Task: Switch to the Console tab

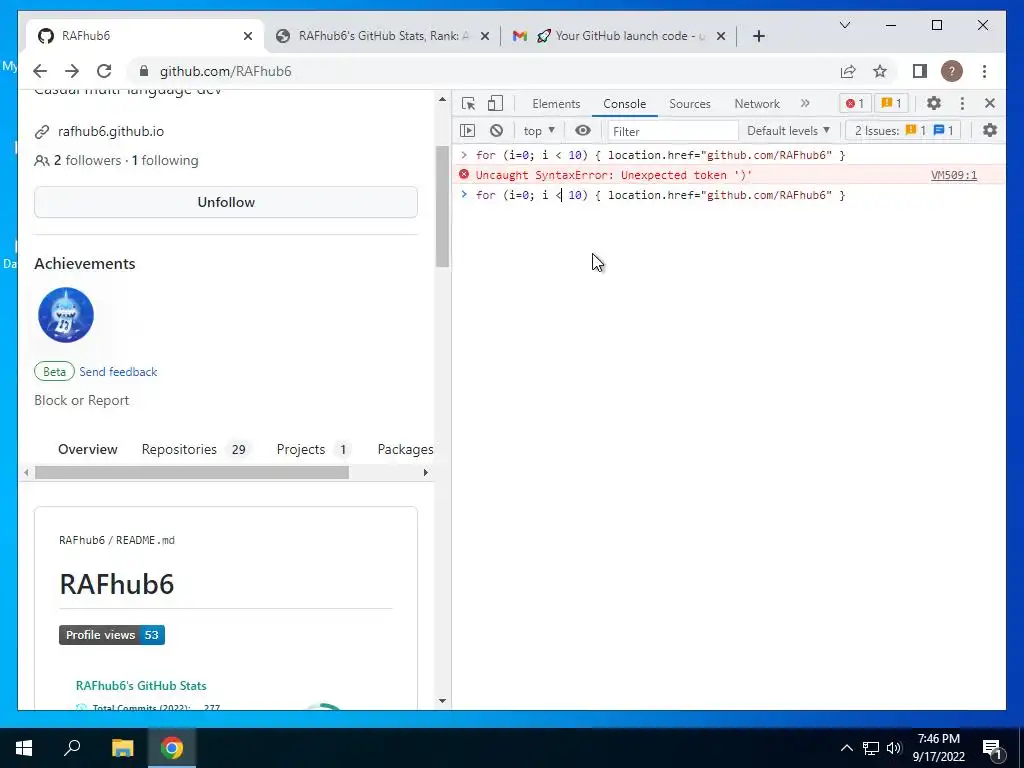Action: coord(624,104)
